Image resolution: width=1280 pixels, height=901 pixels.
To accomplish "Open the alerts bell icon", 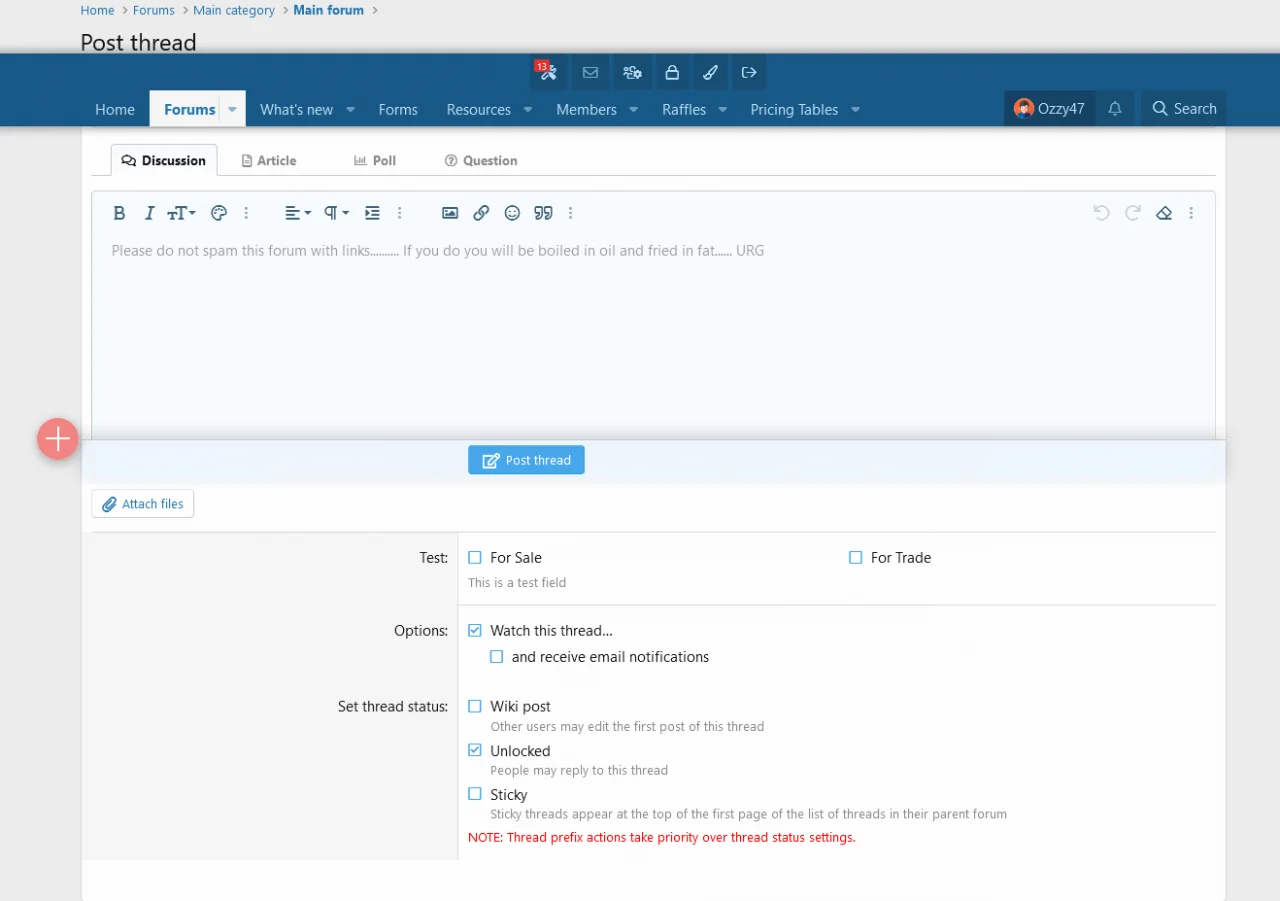I will pyautogui.click(x=1115, y=109).
